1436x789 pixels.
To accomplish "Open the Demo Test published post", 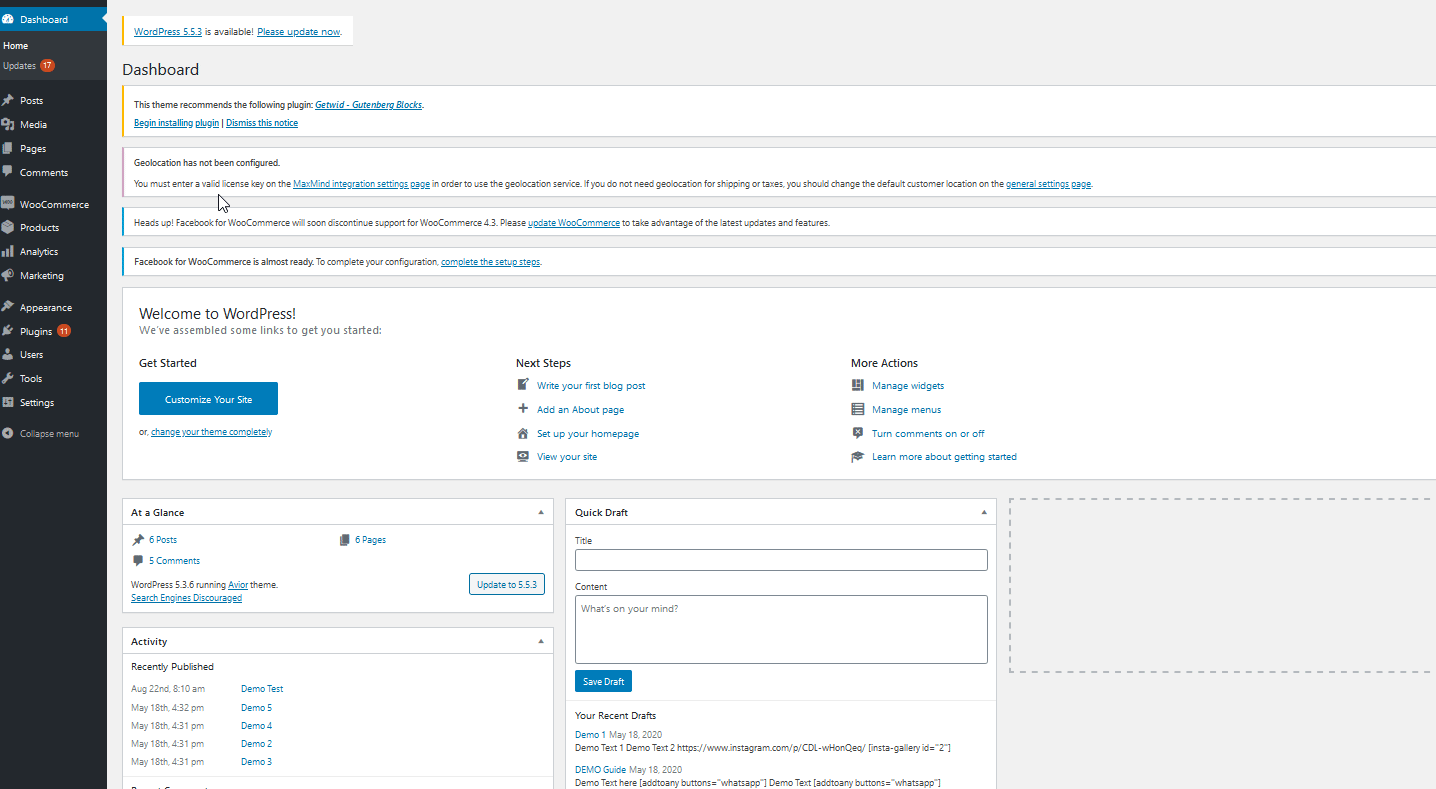I will click(x=262, y=689).
